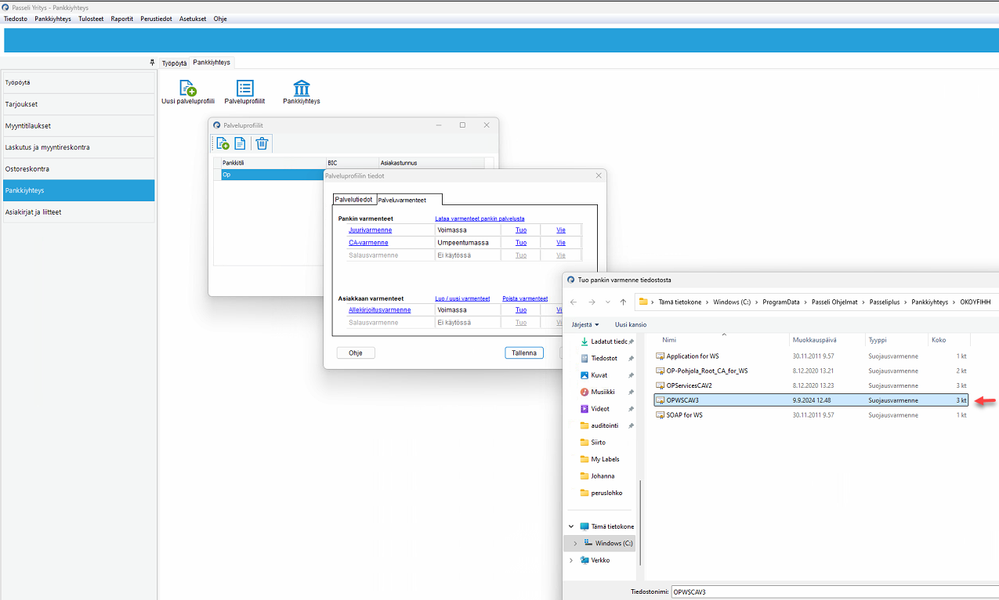Toggle the pin icon beside the Työpöytä tab

click(x=152, y=62)
